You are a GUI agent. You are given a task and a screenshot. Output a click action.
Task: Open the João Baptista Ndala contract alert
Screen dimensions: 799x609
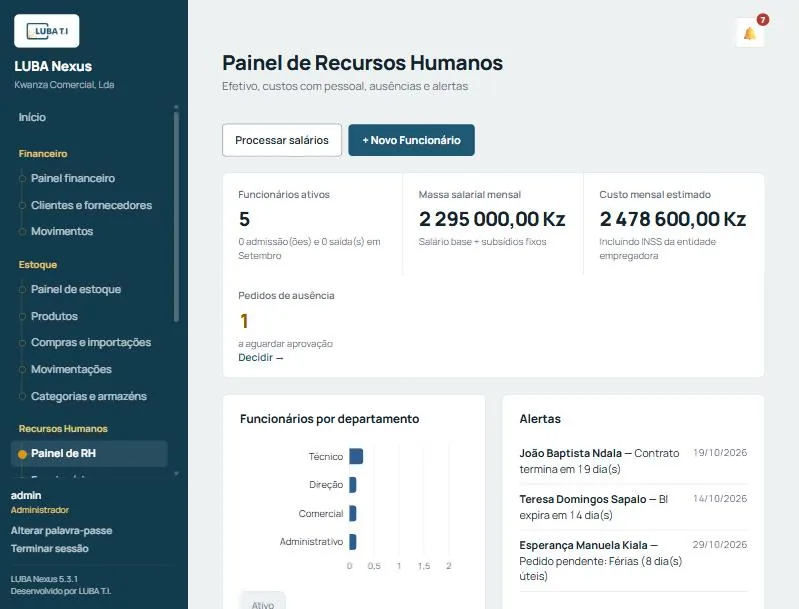(x=633, y=461)
